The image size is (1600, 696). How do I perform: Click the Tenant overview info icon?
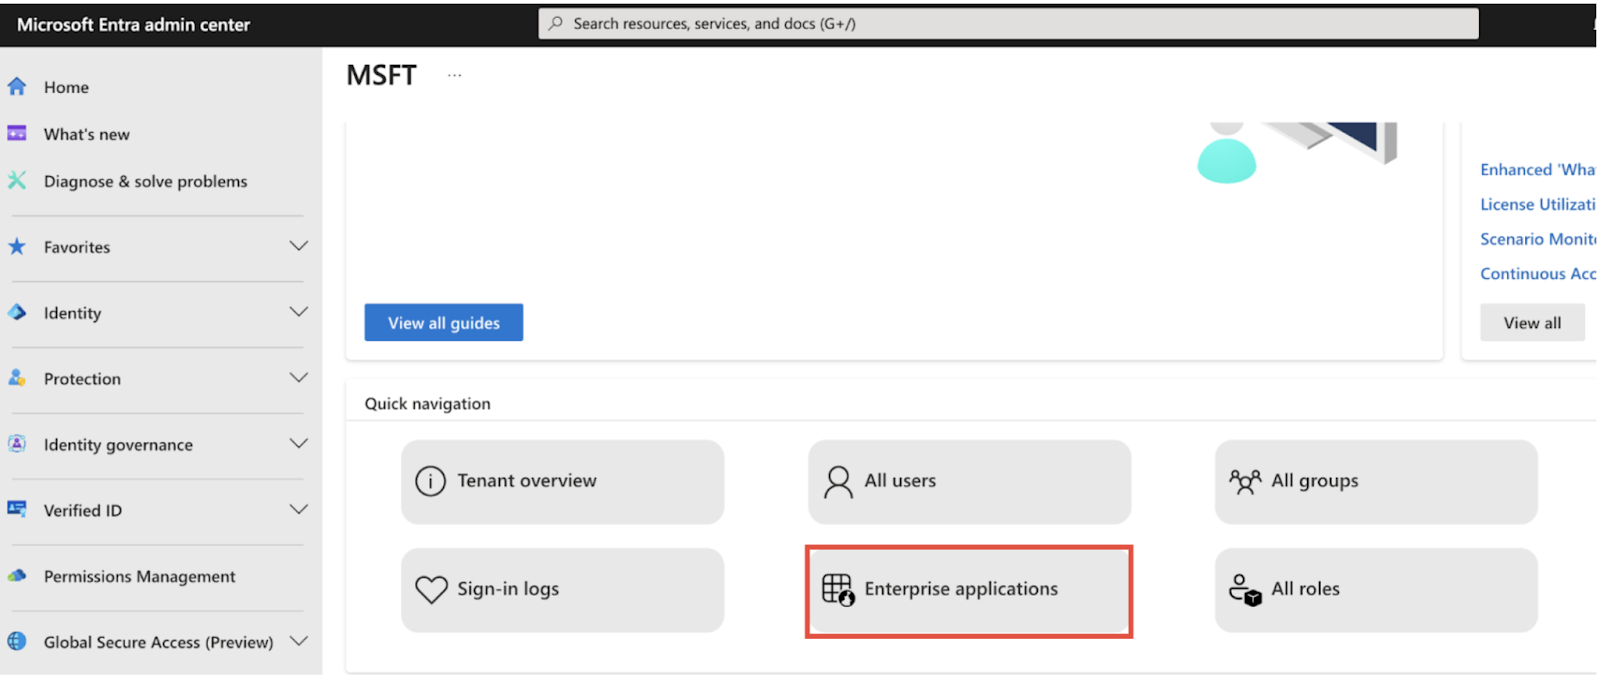(430, 481)
